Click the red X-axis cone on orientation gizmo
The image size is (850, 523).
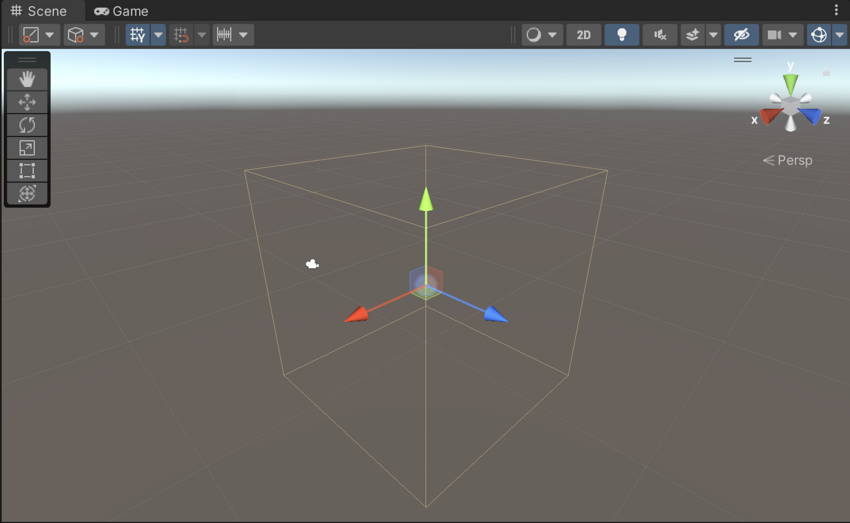point(769,116)
